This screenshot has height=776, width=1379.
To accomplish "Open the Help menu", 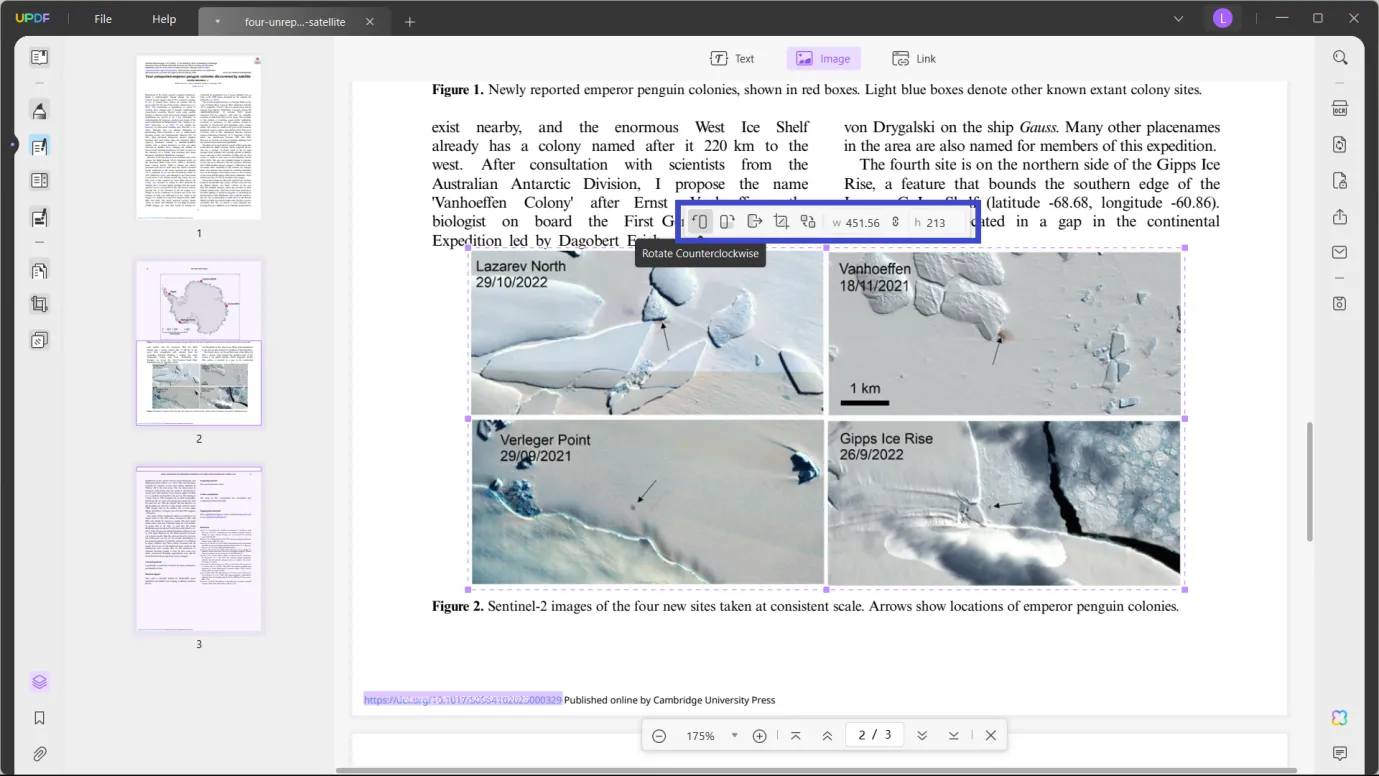I will coord(164,19).
